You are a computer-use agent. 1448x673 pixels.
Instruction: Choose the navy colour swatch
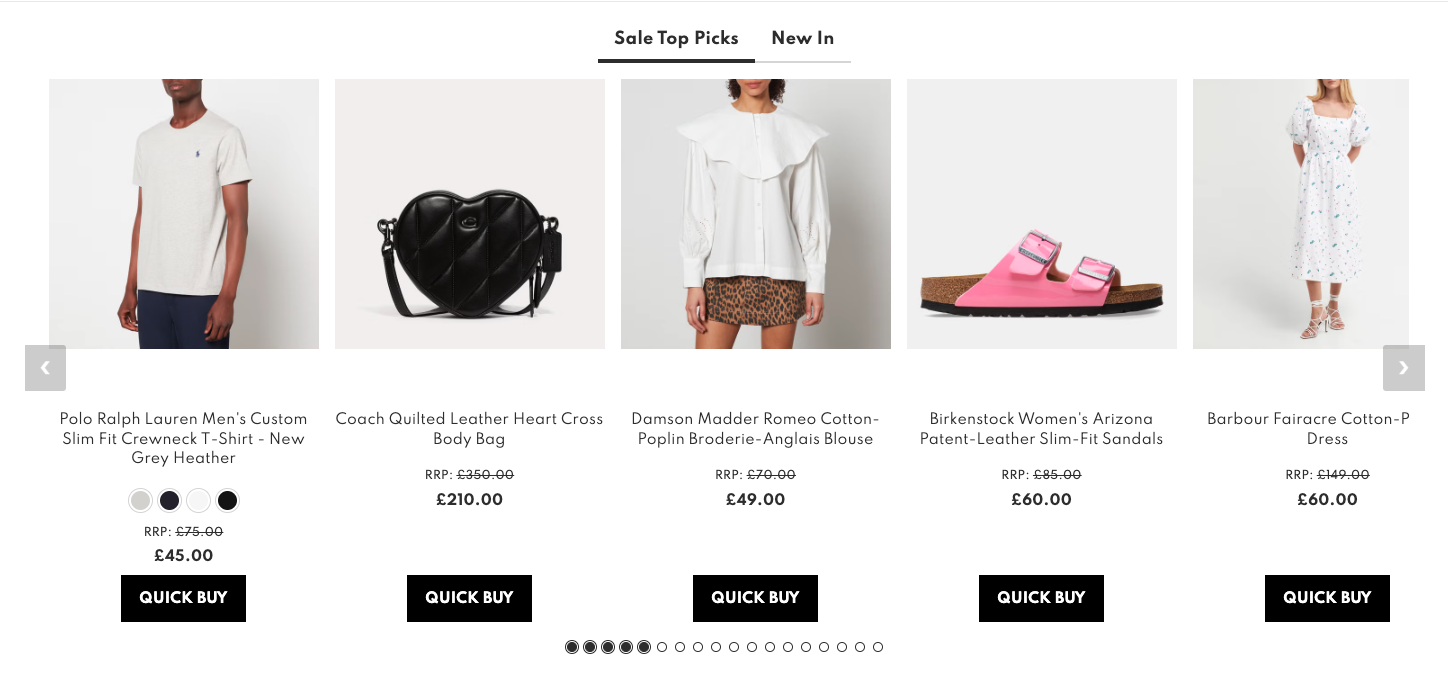pyautogui.click(x=170, y=500)
